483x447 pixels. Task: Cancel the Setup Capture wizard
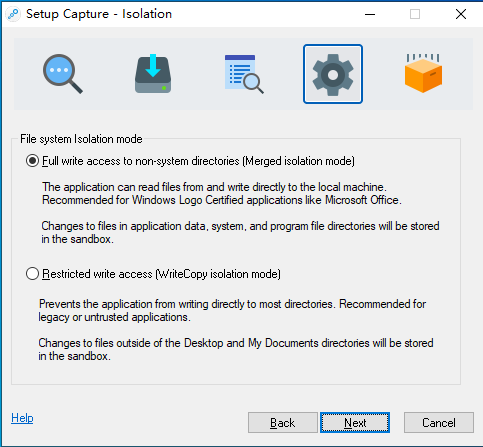(439, 423)
